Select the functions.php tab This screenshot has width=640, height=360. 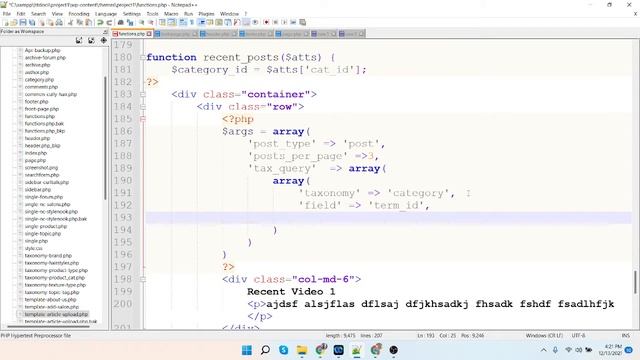tap(132, 34)
